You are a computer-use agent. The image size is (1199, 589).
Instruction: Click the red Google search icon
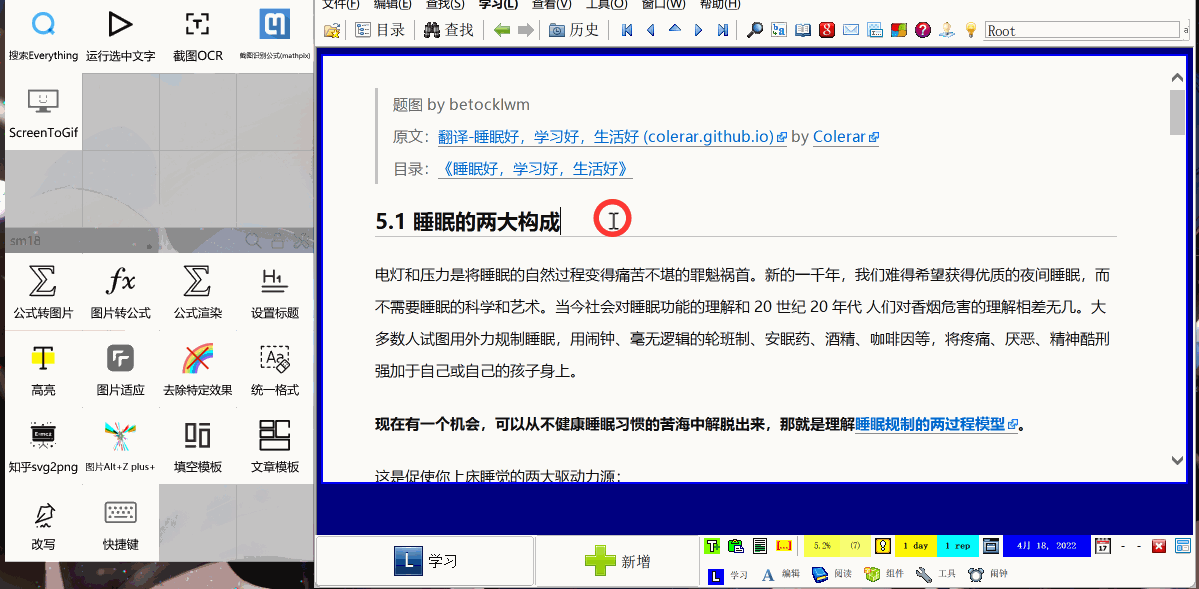(826, 31)
